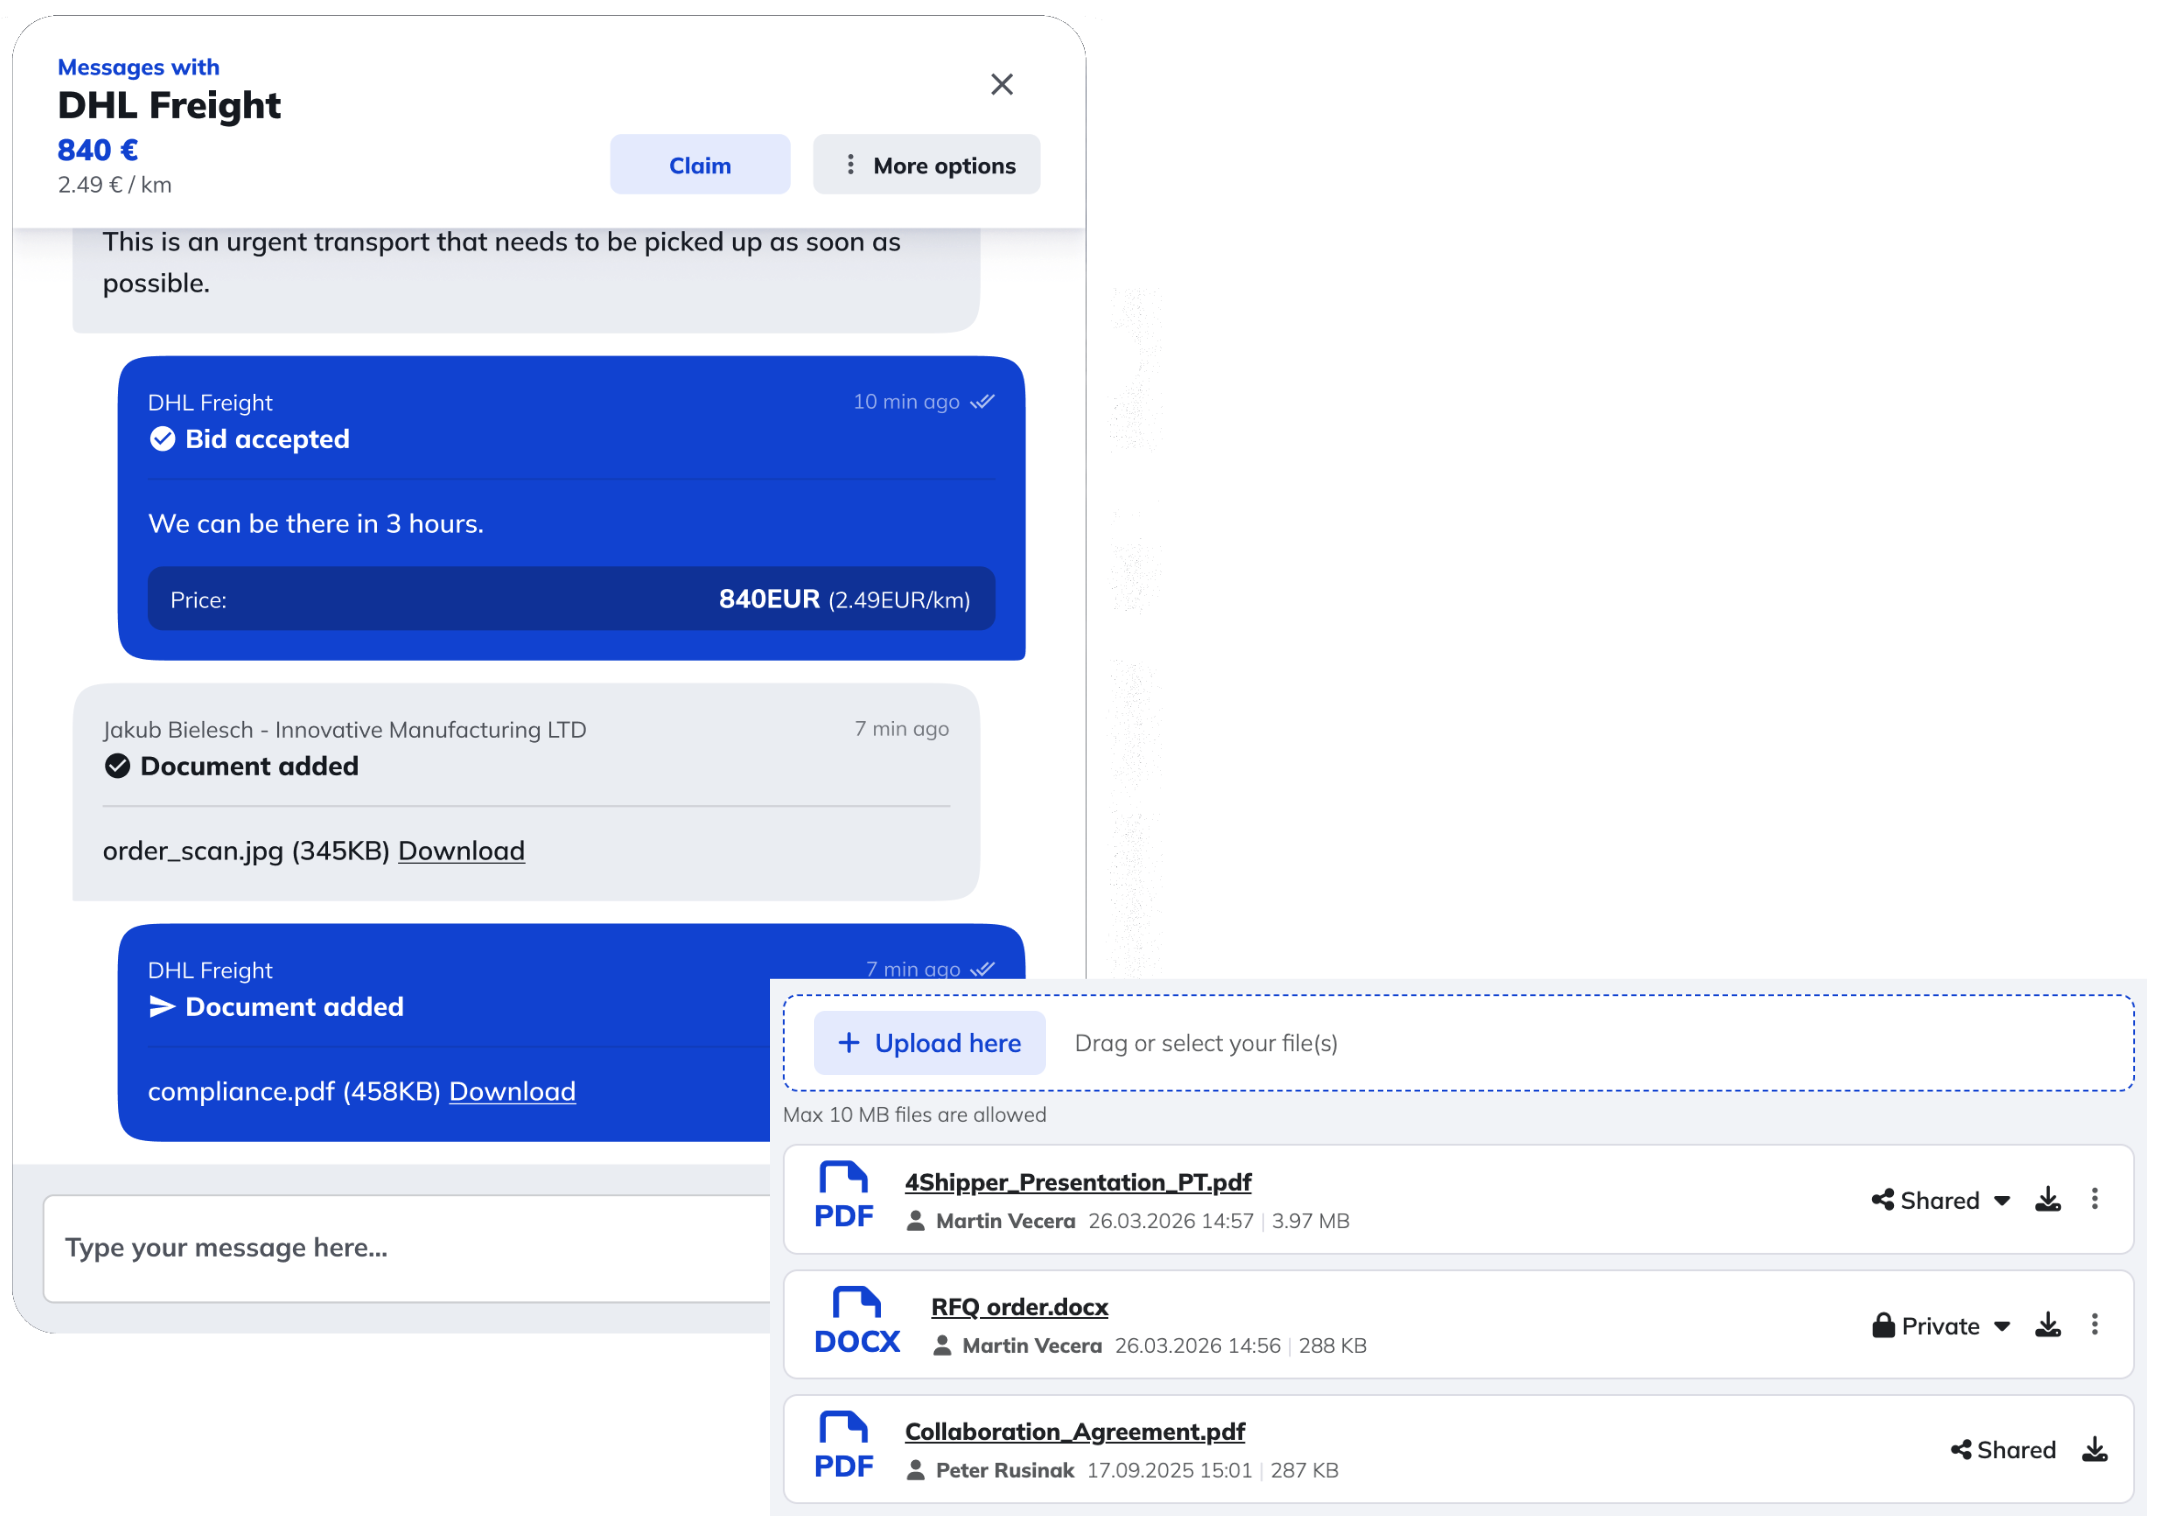Open the three-dot menu for 4Shipper_Presentation_PT.pdf
Viewport: 2160px width, 1538px height.
[2096, 1199]
